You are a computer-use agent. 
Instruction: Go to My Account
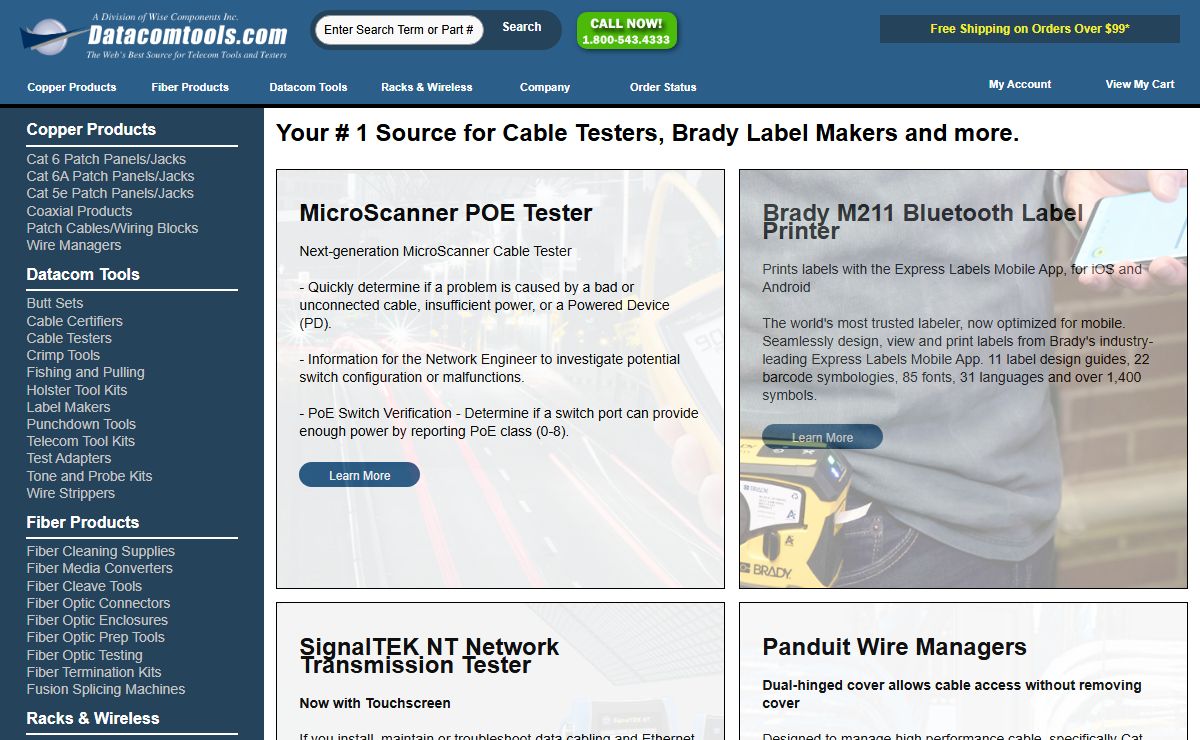tap(1020, 84)
